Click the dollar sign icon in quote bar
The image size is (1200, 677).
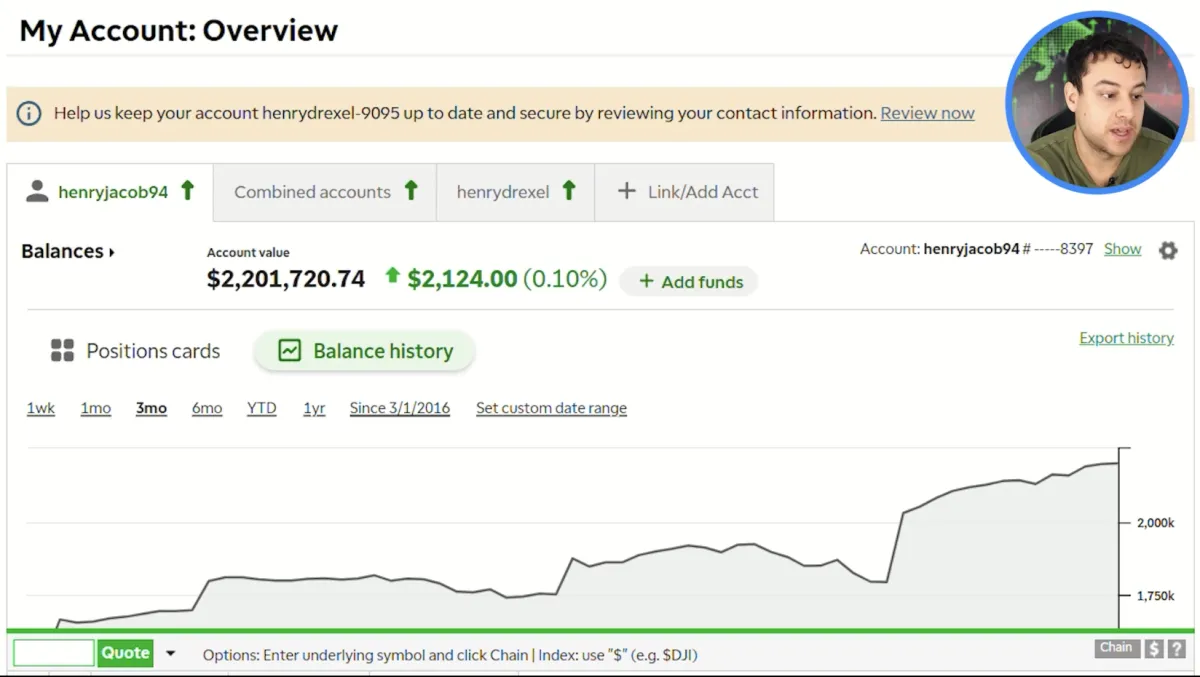[x=1154, y=649]
